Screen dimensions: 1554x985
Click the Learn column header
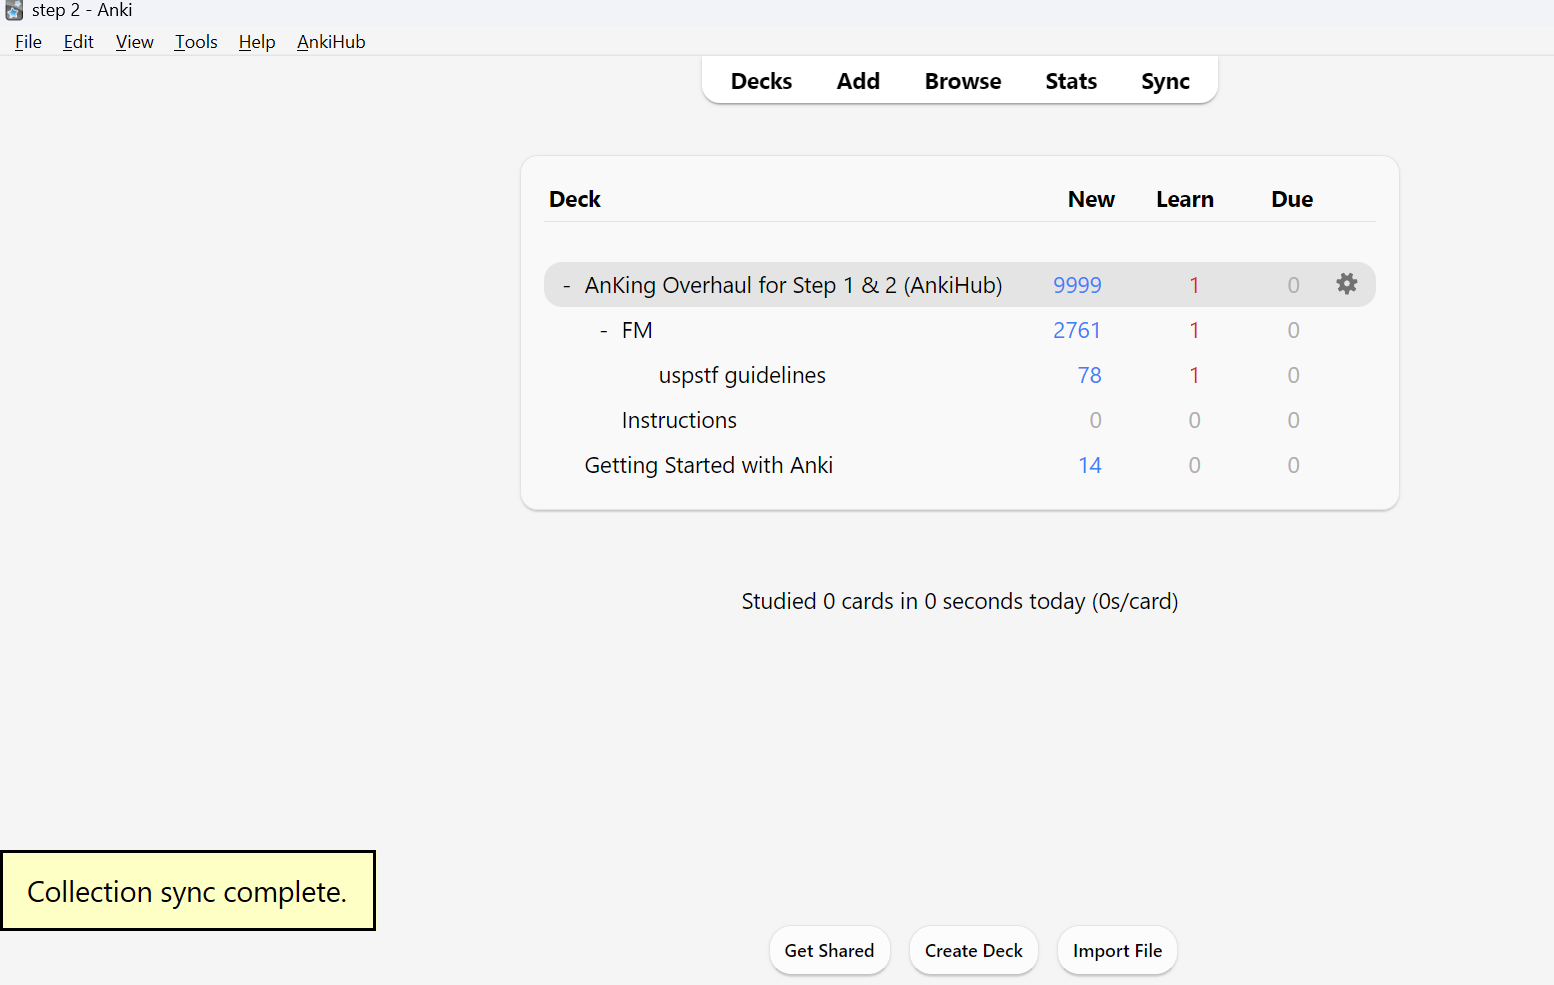pyautogui.click(x=1185, y=199)
